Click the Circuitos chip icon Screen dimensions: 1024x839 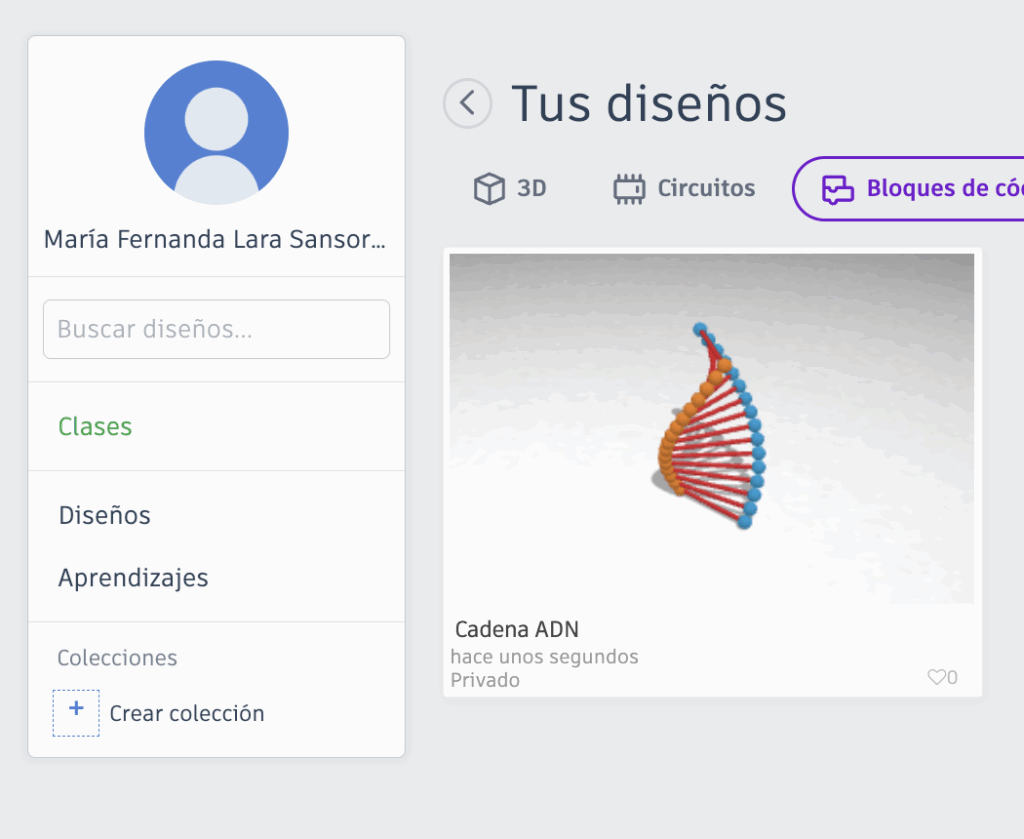[x=629, y=189]
